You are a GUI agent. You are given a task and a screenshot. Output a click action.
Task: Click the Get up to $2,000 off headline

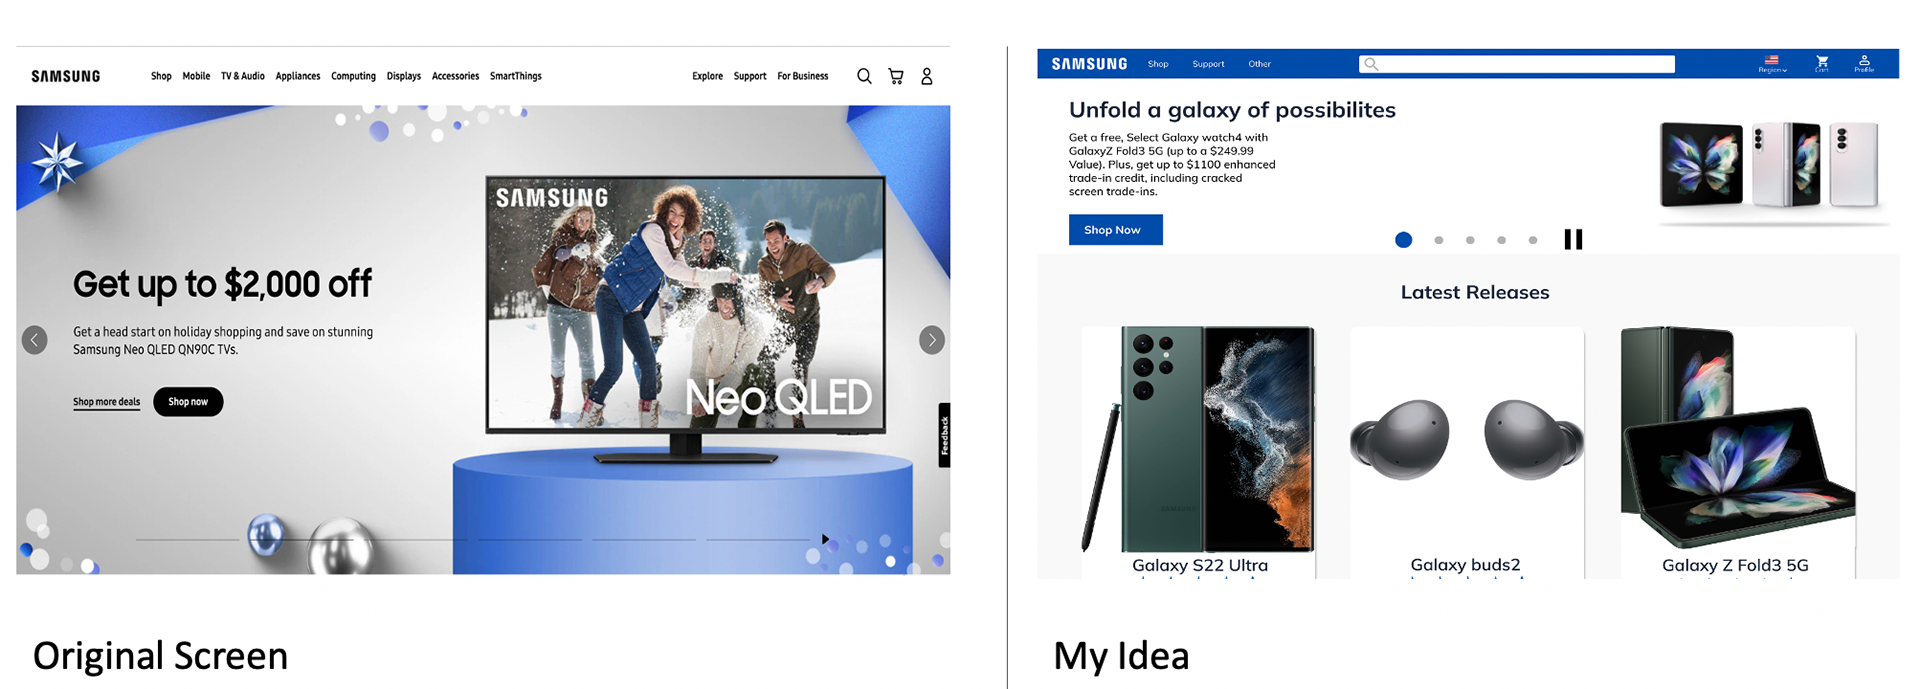[222, 284]
